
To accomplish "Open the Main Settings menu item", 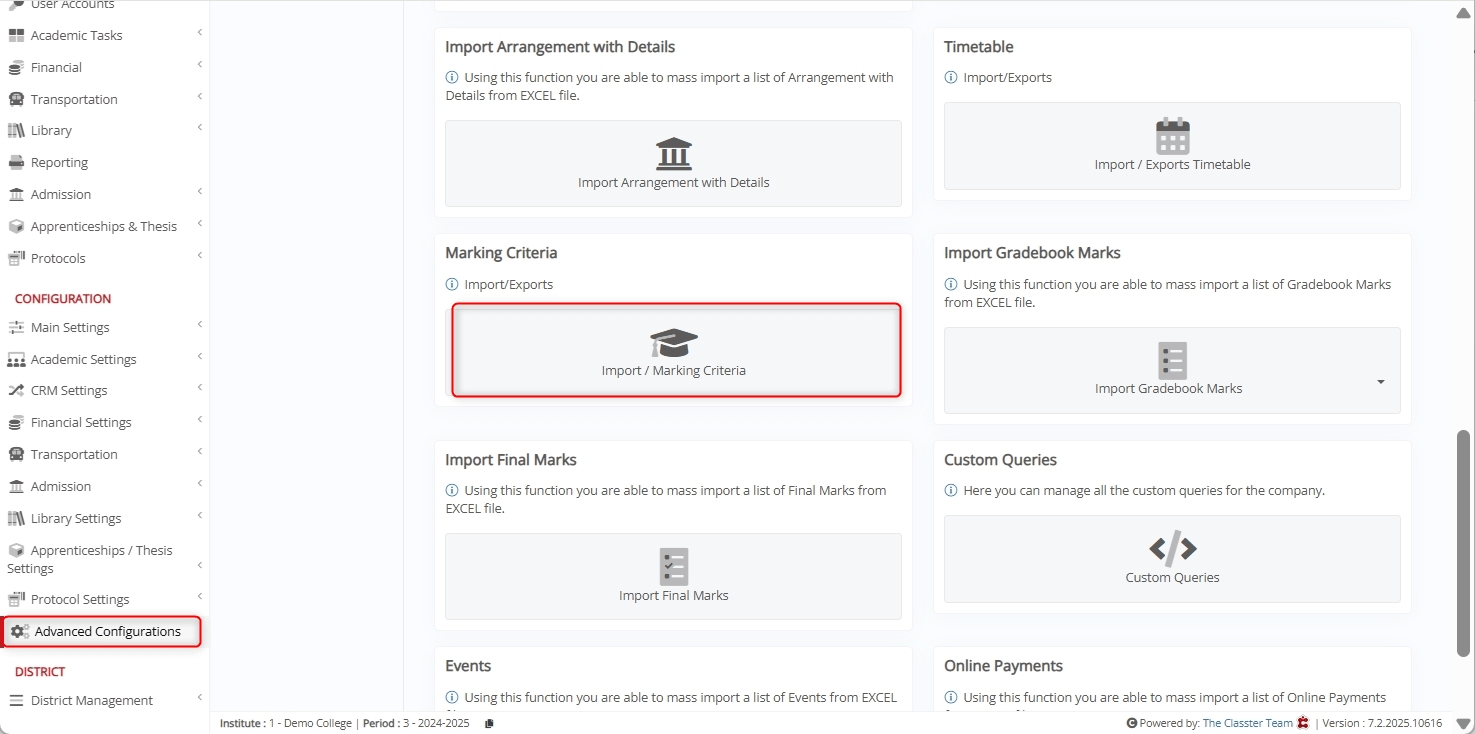I will pos(70,327).
